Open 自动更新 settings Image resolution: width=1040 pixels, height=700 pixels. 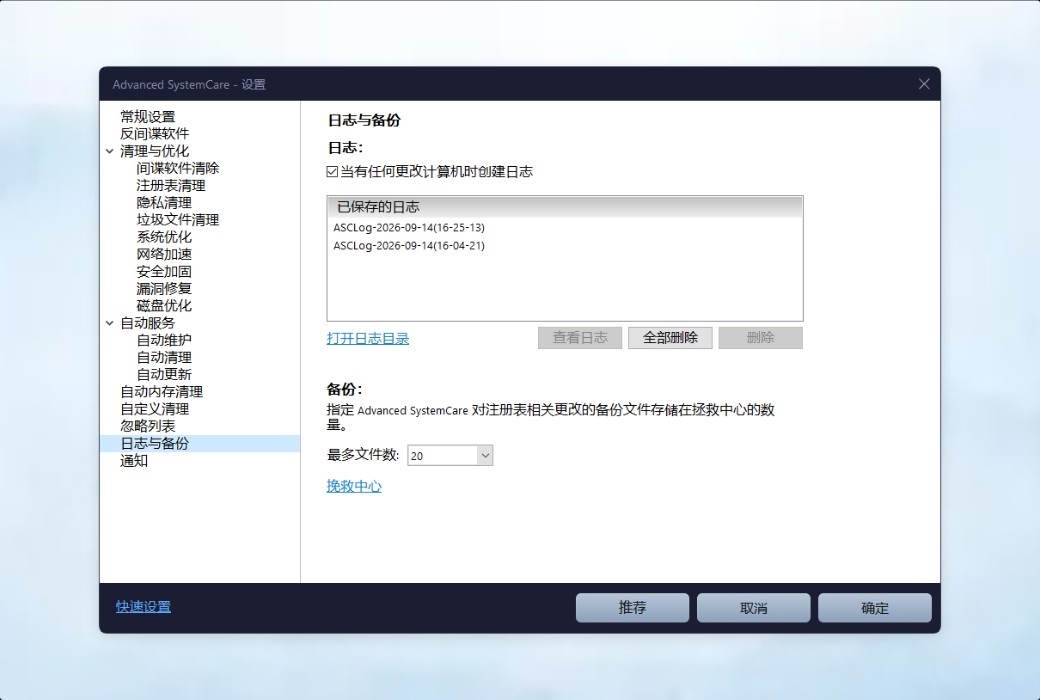pos(164,375)
